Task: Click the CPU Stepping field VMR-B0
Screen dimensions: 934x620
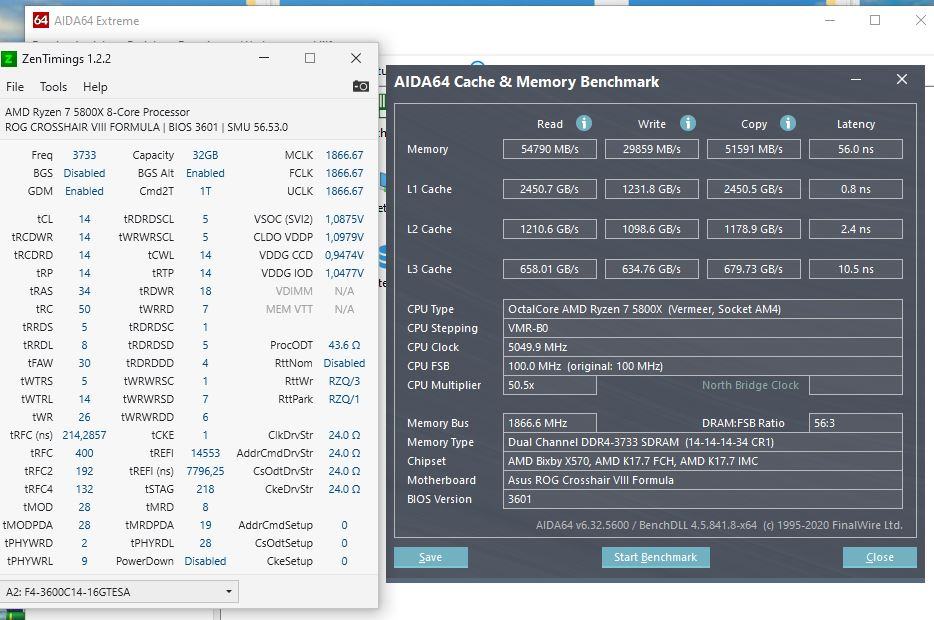Action: (x=703, y=328)
